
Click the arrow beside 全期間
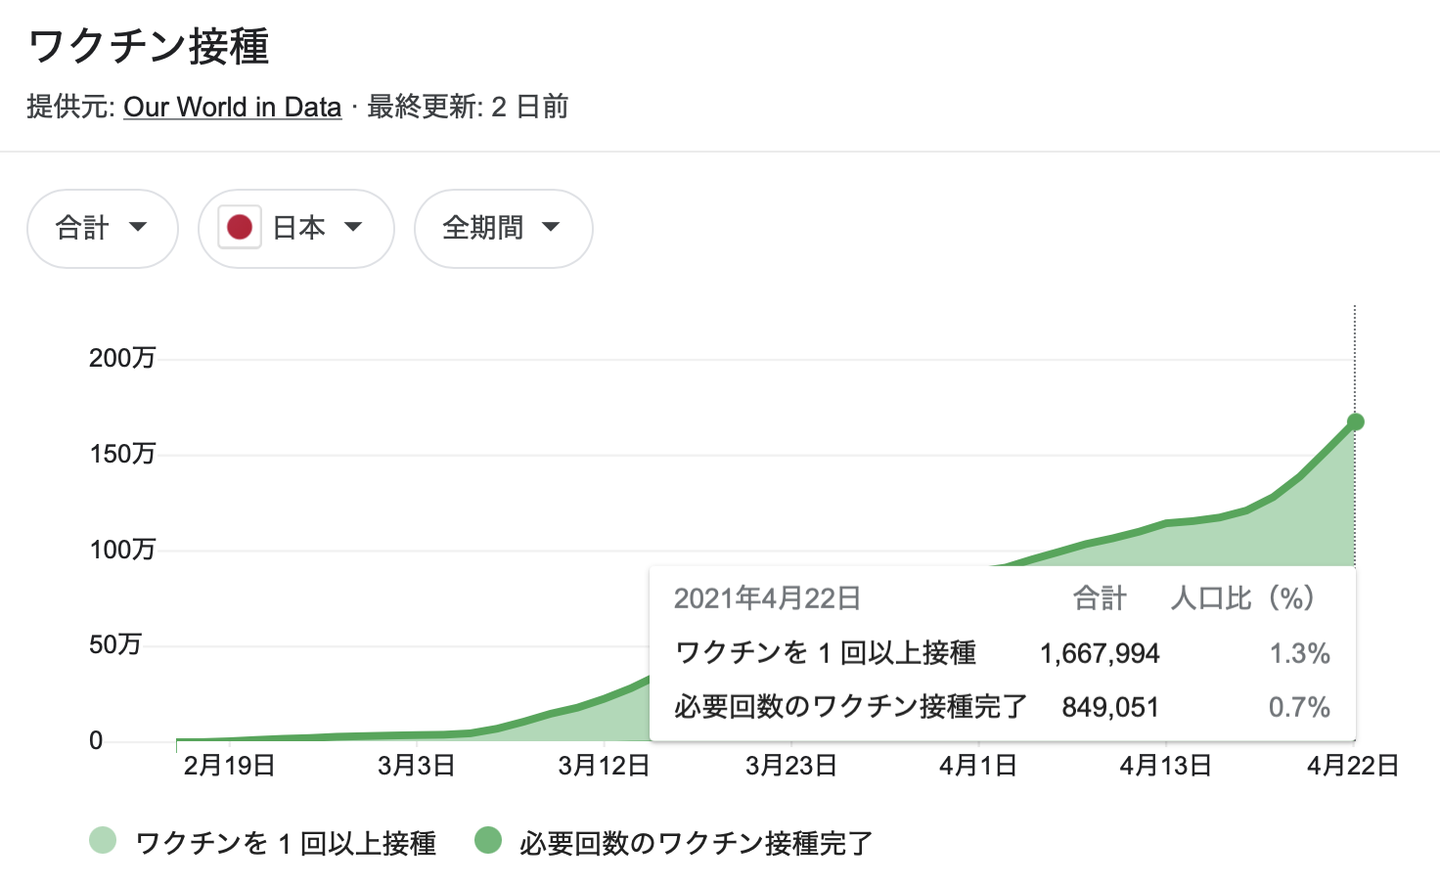[551, 228]
